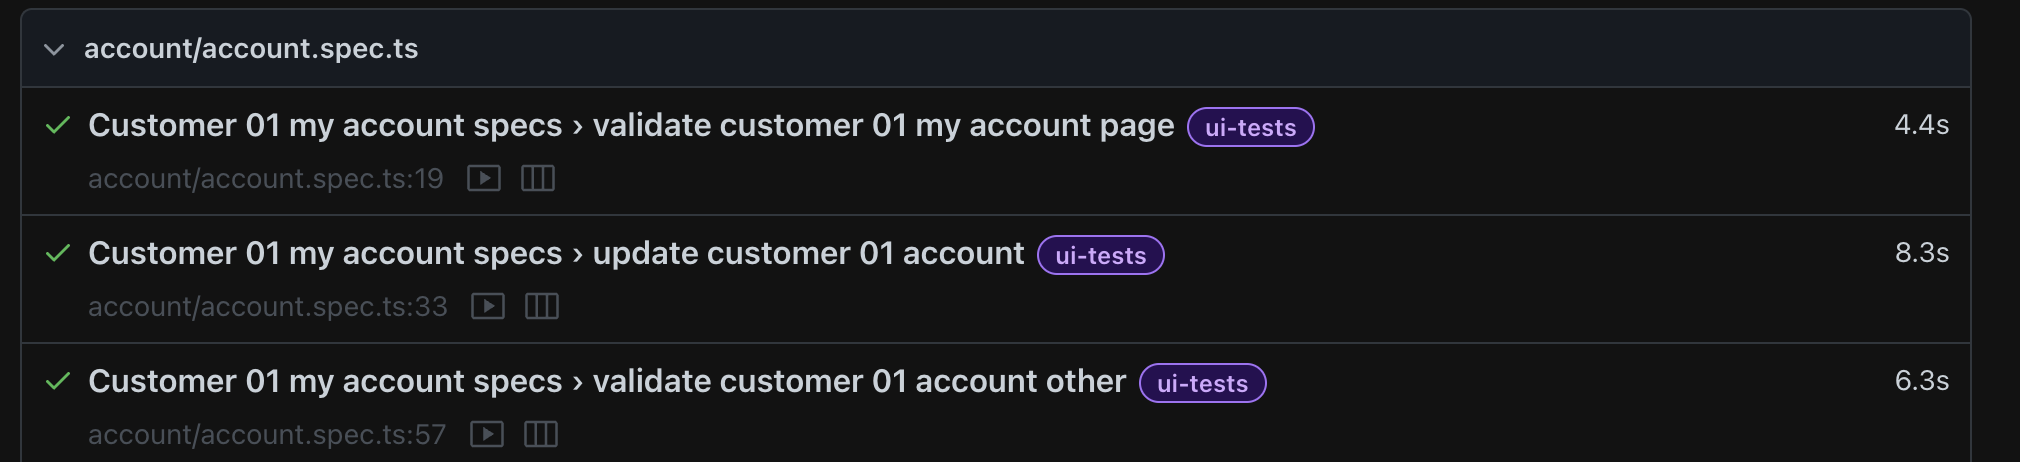
Task: Click passed checkmark of validate account other test
Action: point(58,382)
